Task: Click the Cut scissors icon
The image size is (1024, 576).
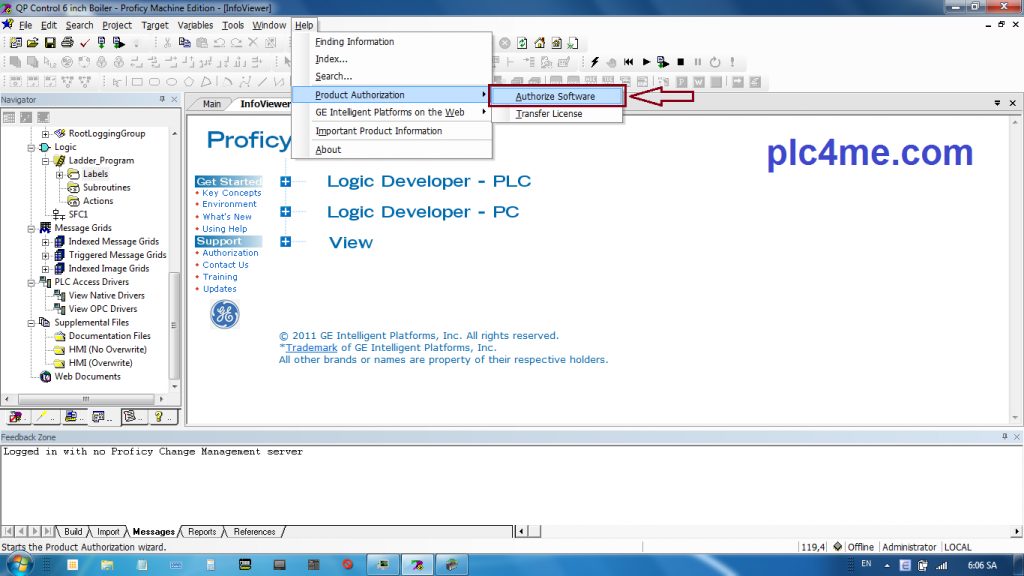Action: 168,43
